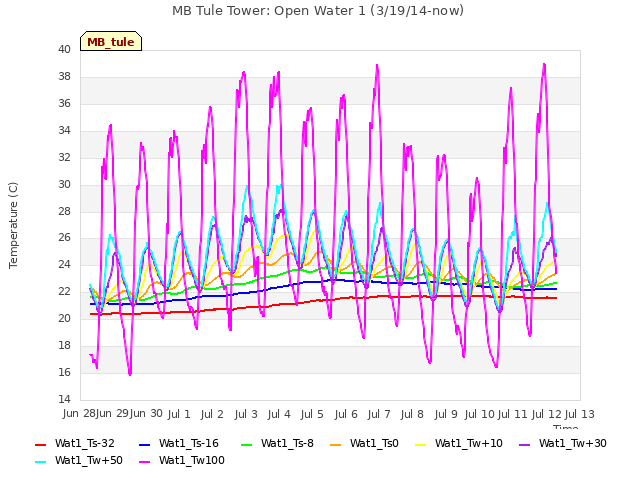Click the 36 y-axis tick label
The width and height of the screenshot is (640, 480).
(64, 103)
